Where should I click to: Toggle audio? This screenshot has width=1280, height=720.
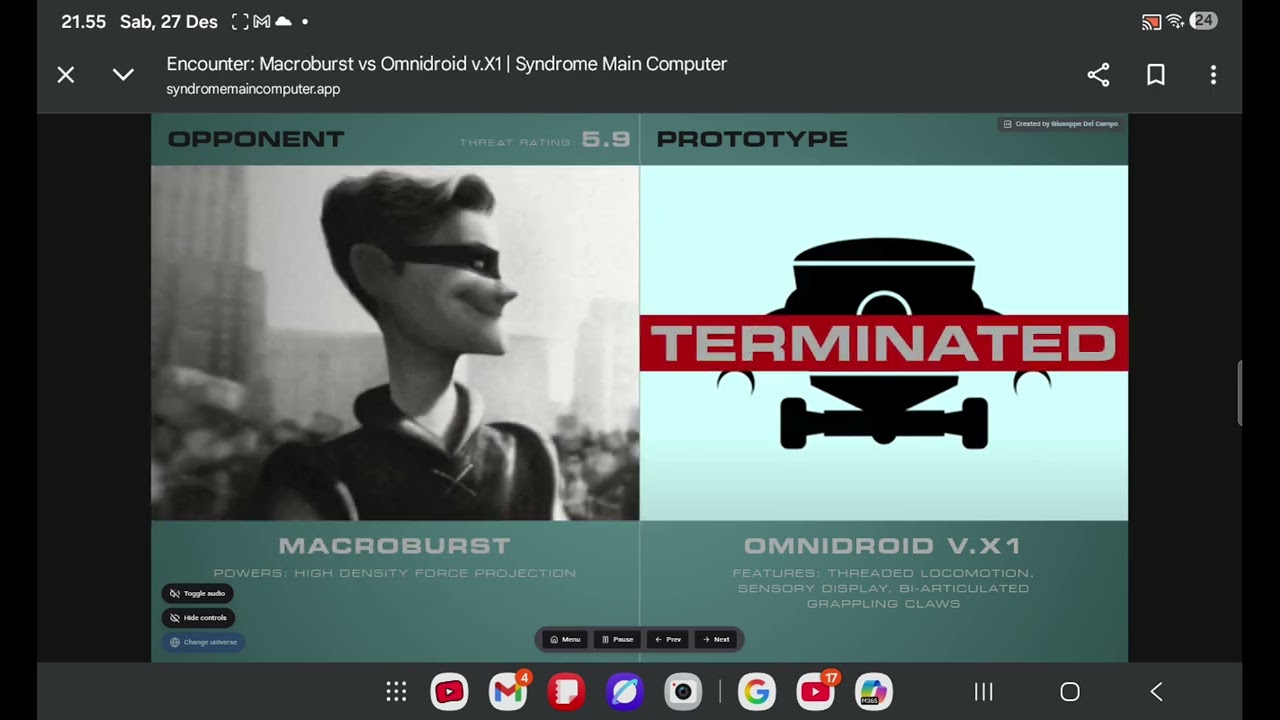197,593
